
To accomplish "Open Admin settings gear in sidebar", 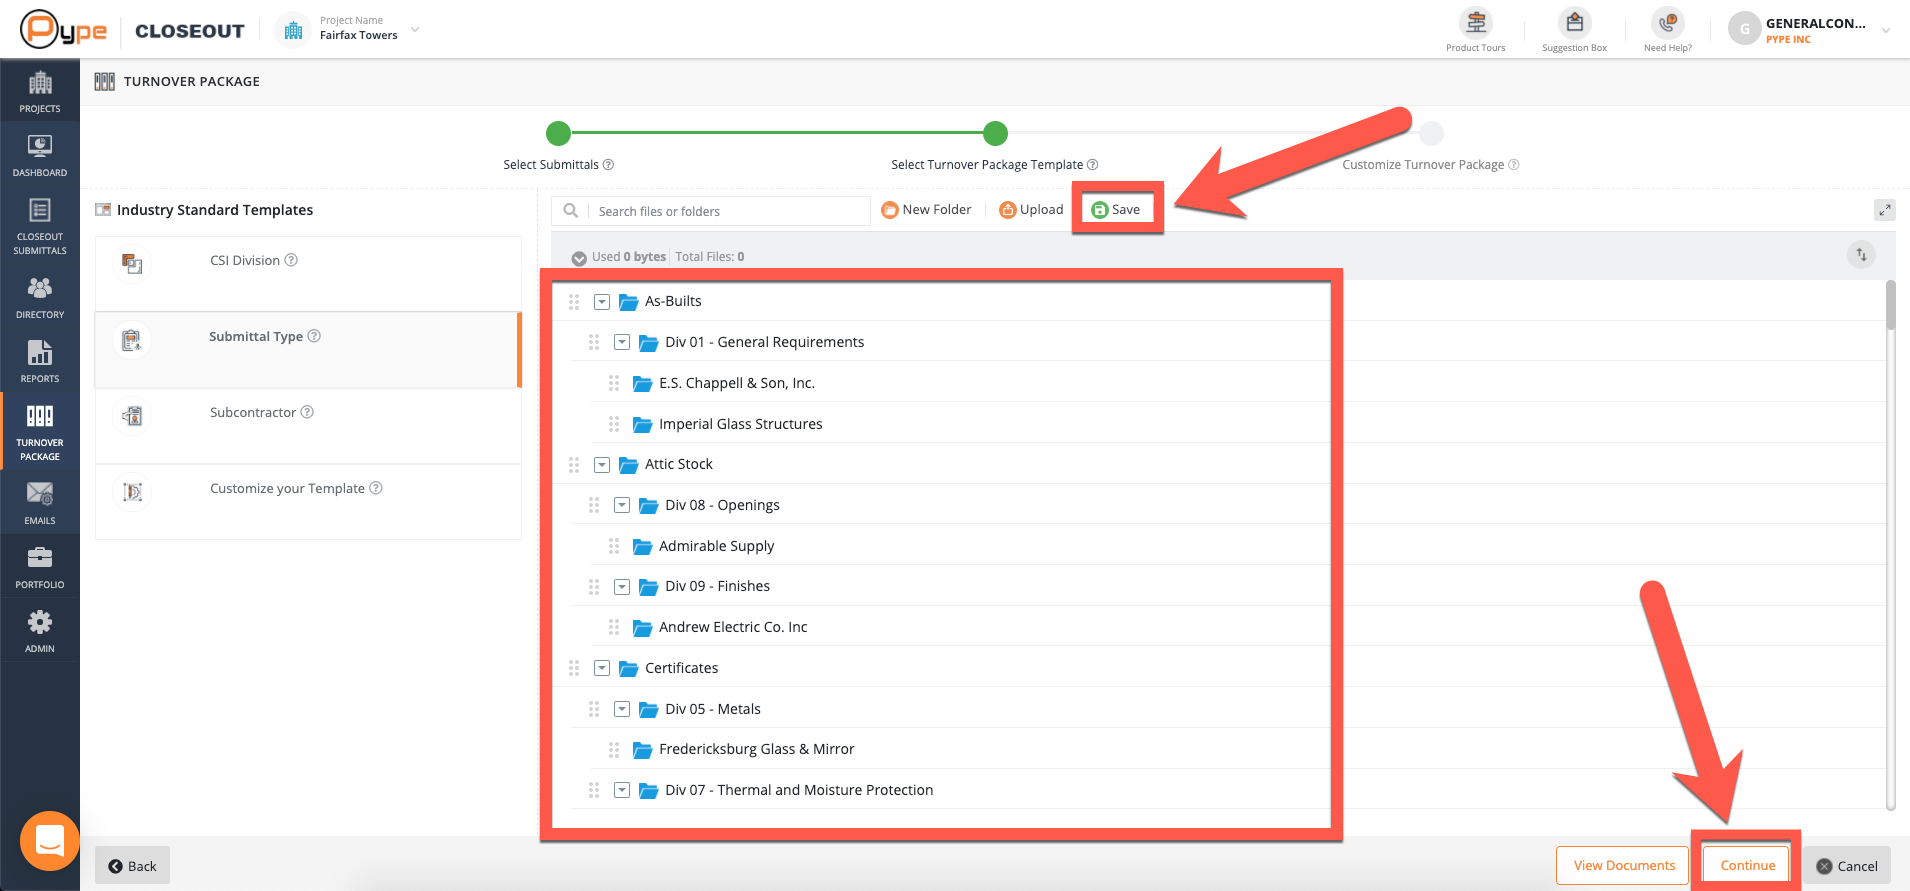I will [x=40, y=631].
